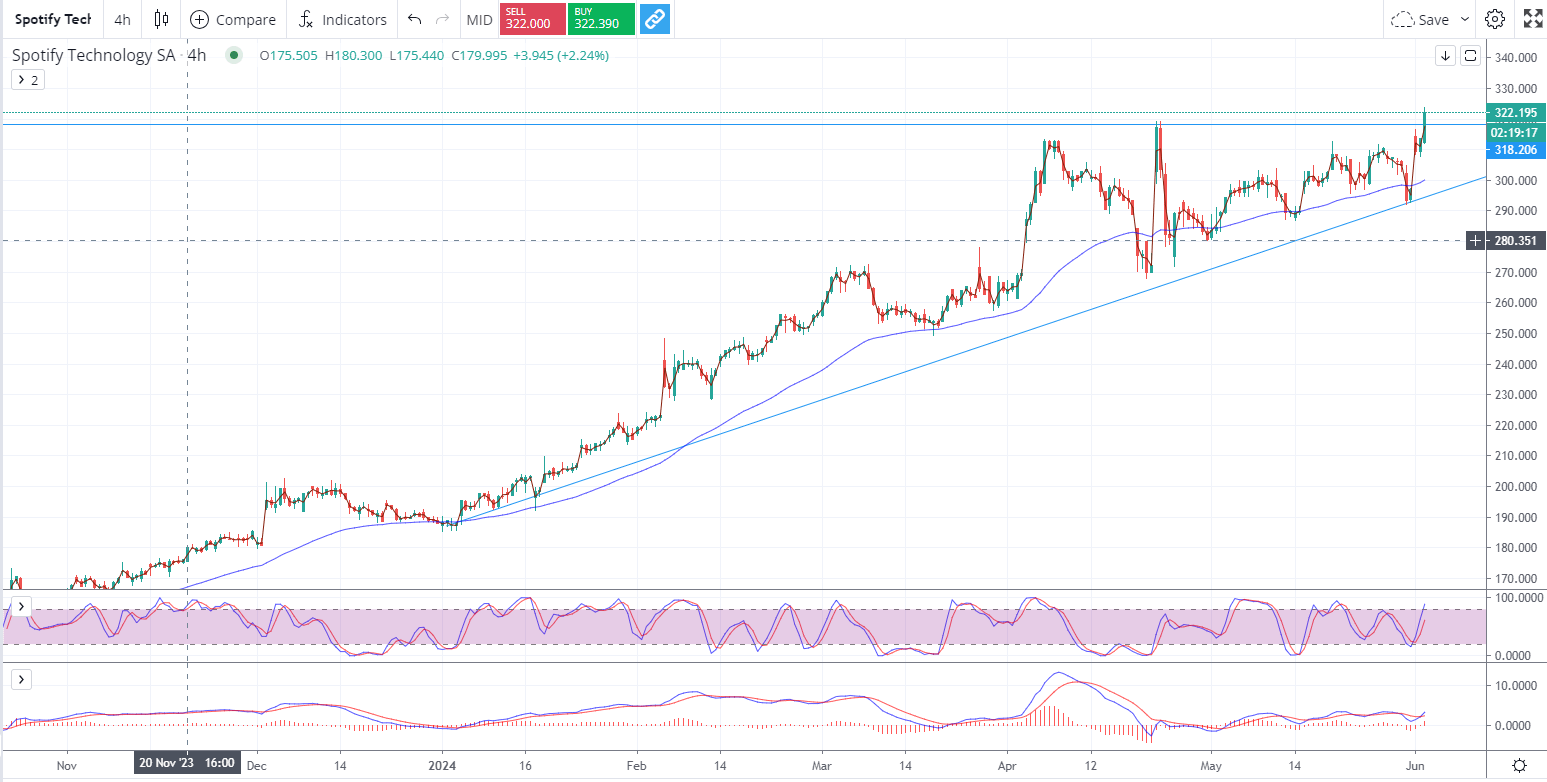Click the 300.000 price scale label
This screenshot has height=782, width=1547.
[1515, 180]
